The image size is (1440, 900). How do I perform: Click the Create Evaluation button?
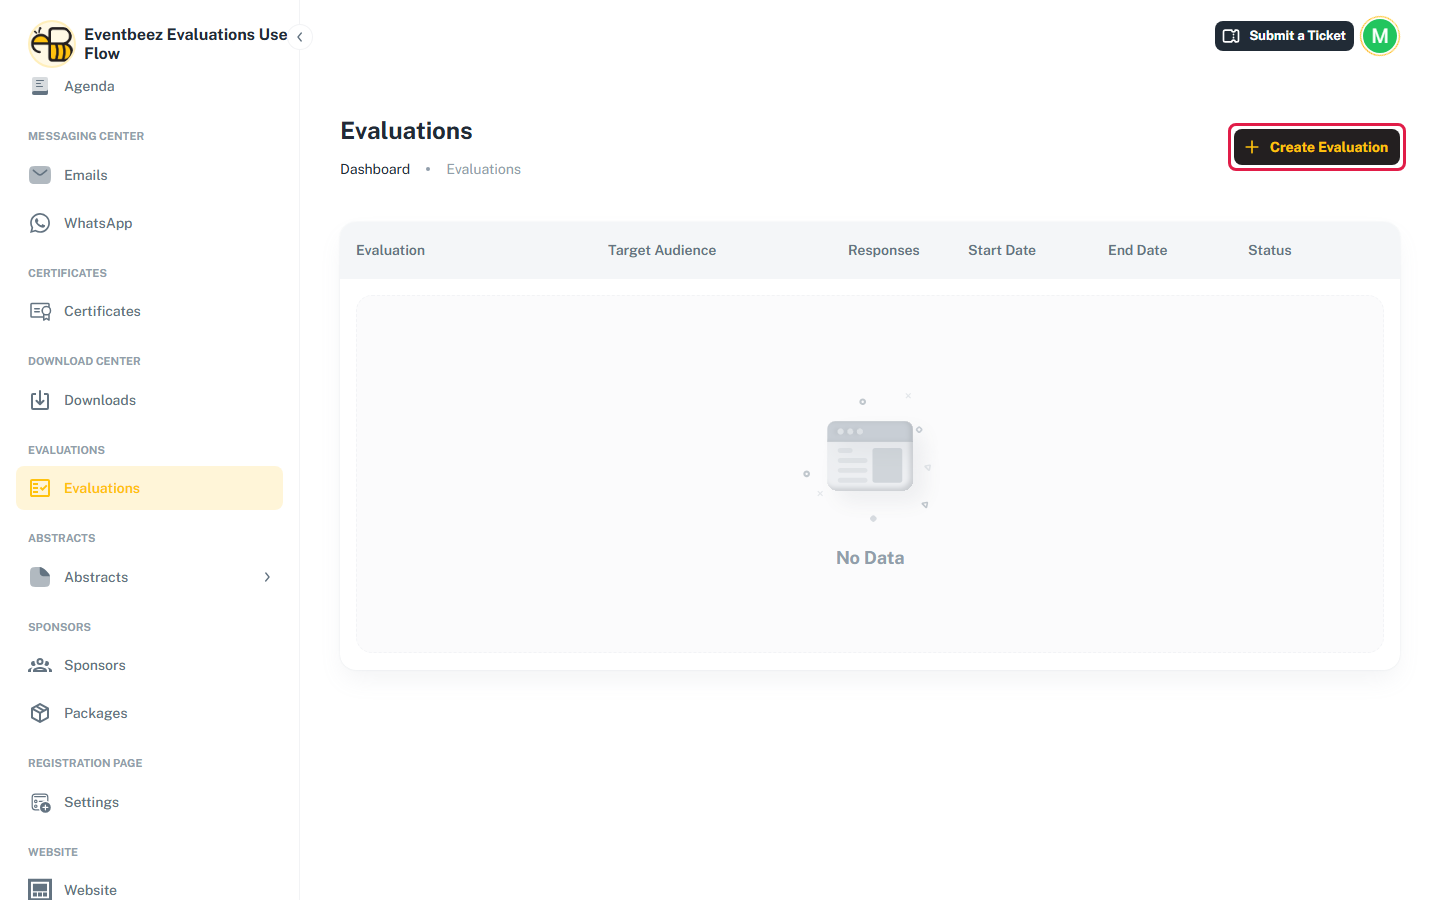pyautogui.click(x=1316, y=147)
